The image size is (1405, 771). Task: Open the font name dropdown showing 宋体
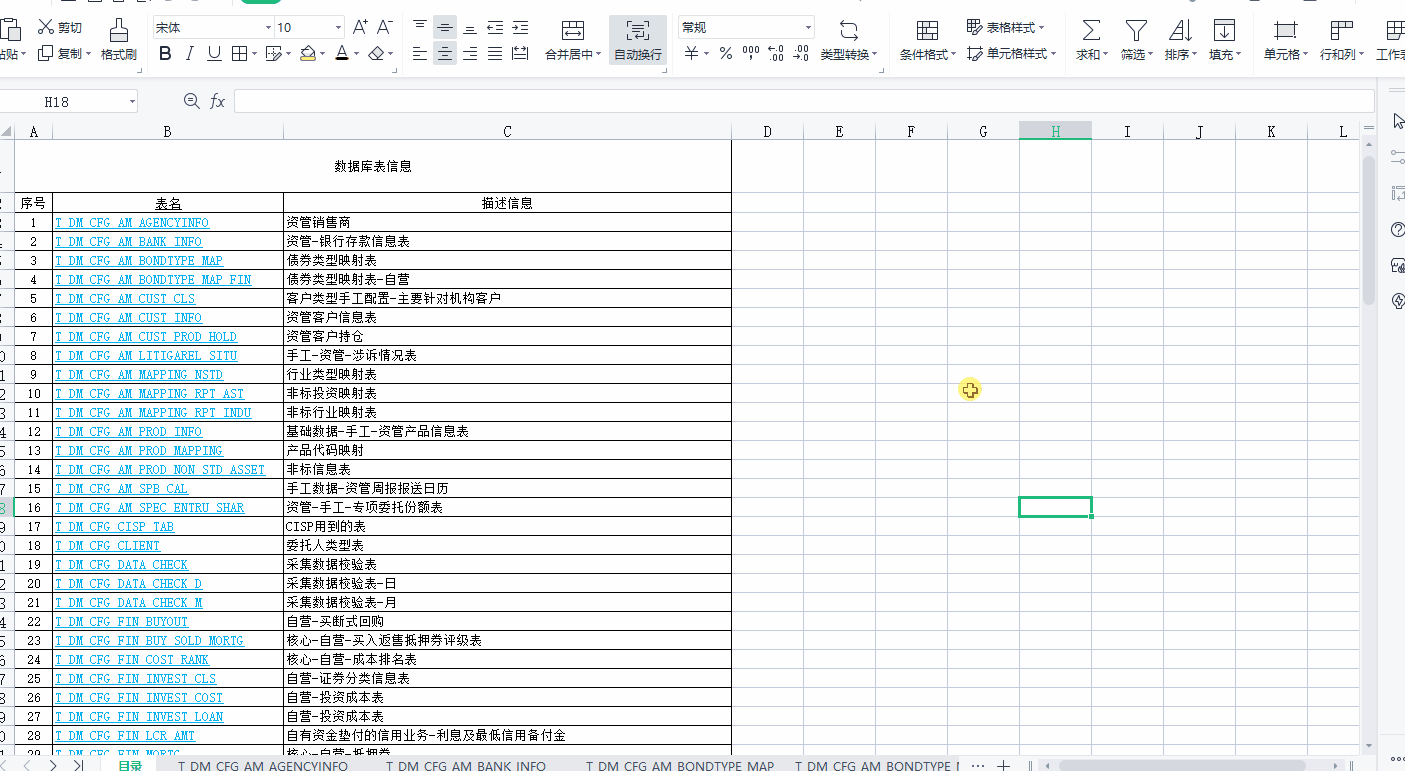click(213, 27)
